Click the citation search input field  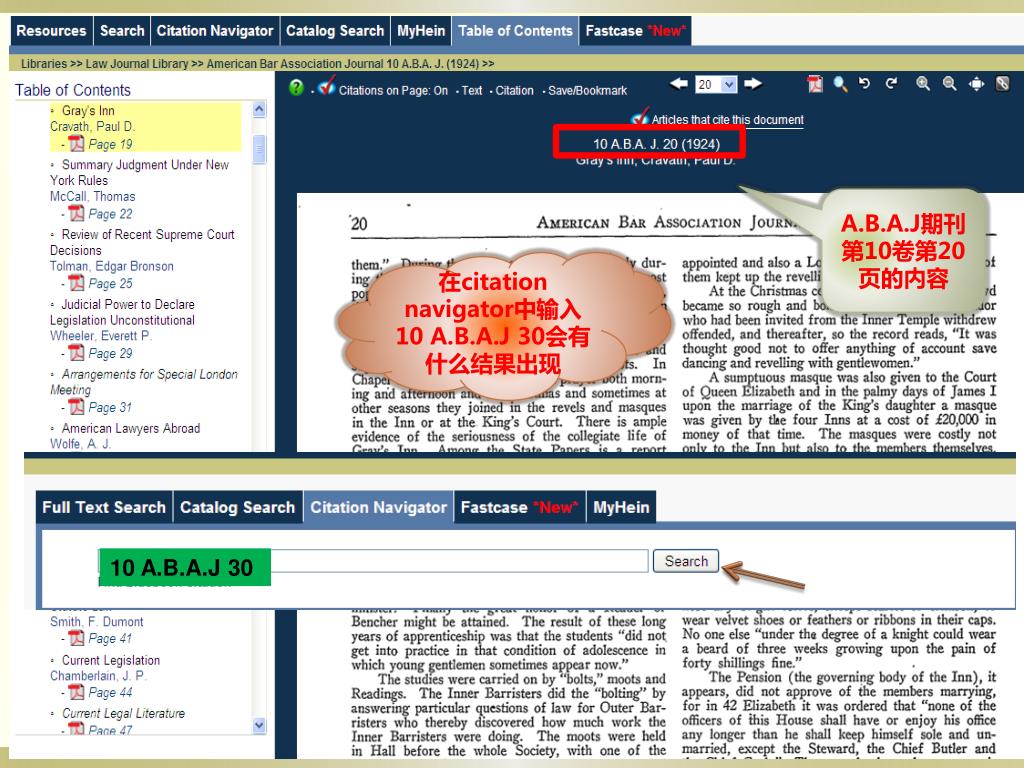coord(374,561)
